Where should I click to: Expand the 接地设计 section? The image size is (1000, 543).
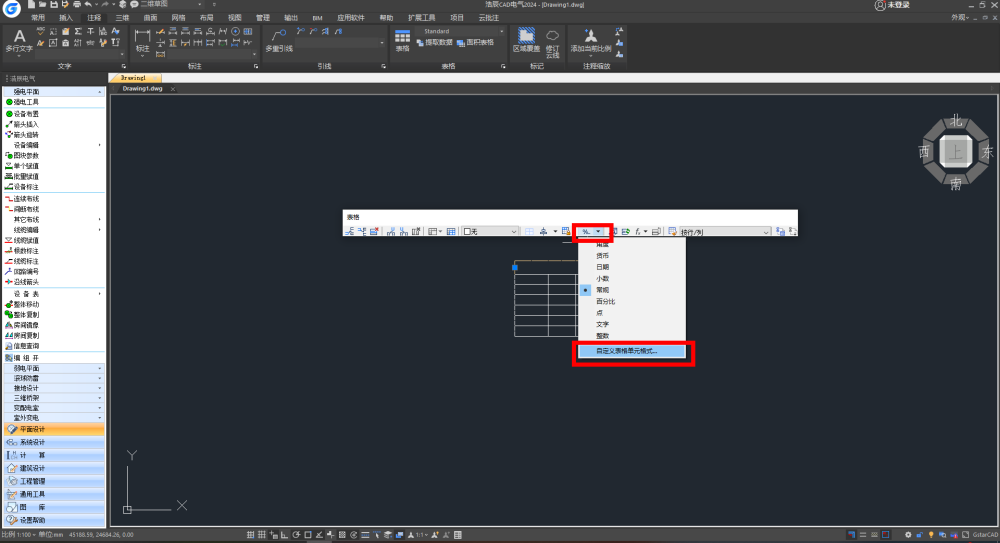point(54,388)
